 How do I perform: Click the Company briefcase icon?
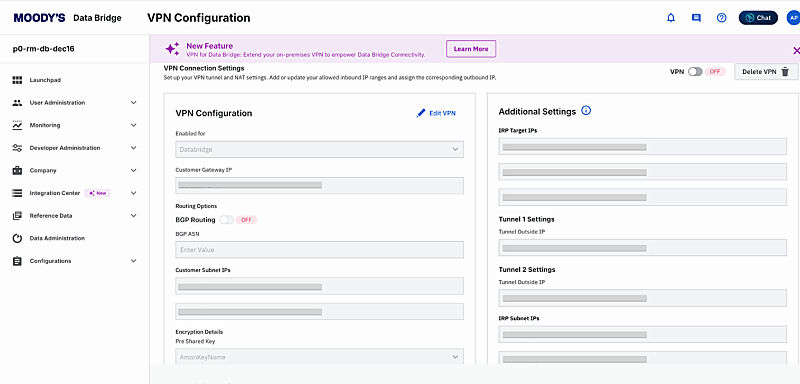[x=17, y=170]
